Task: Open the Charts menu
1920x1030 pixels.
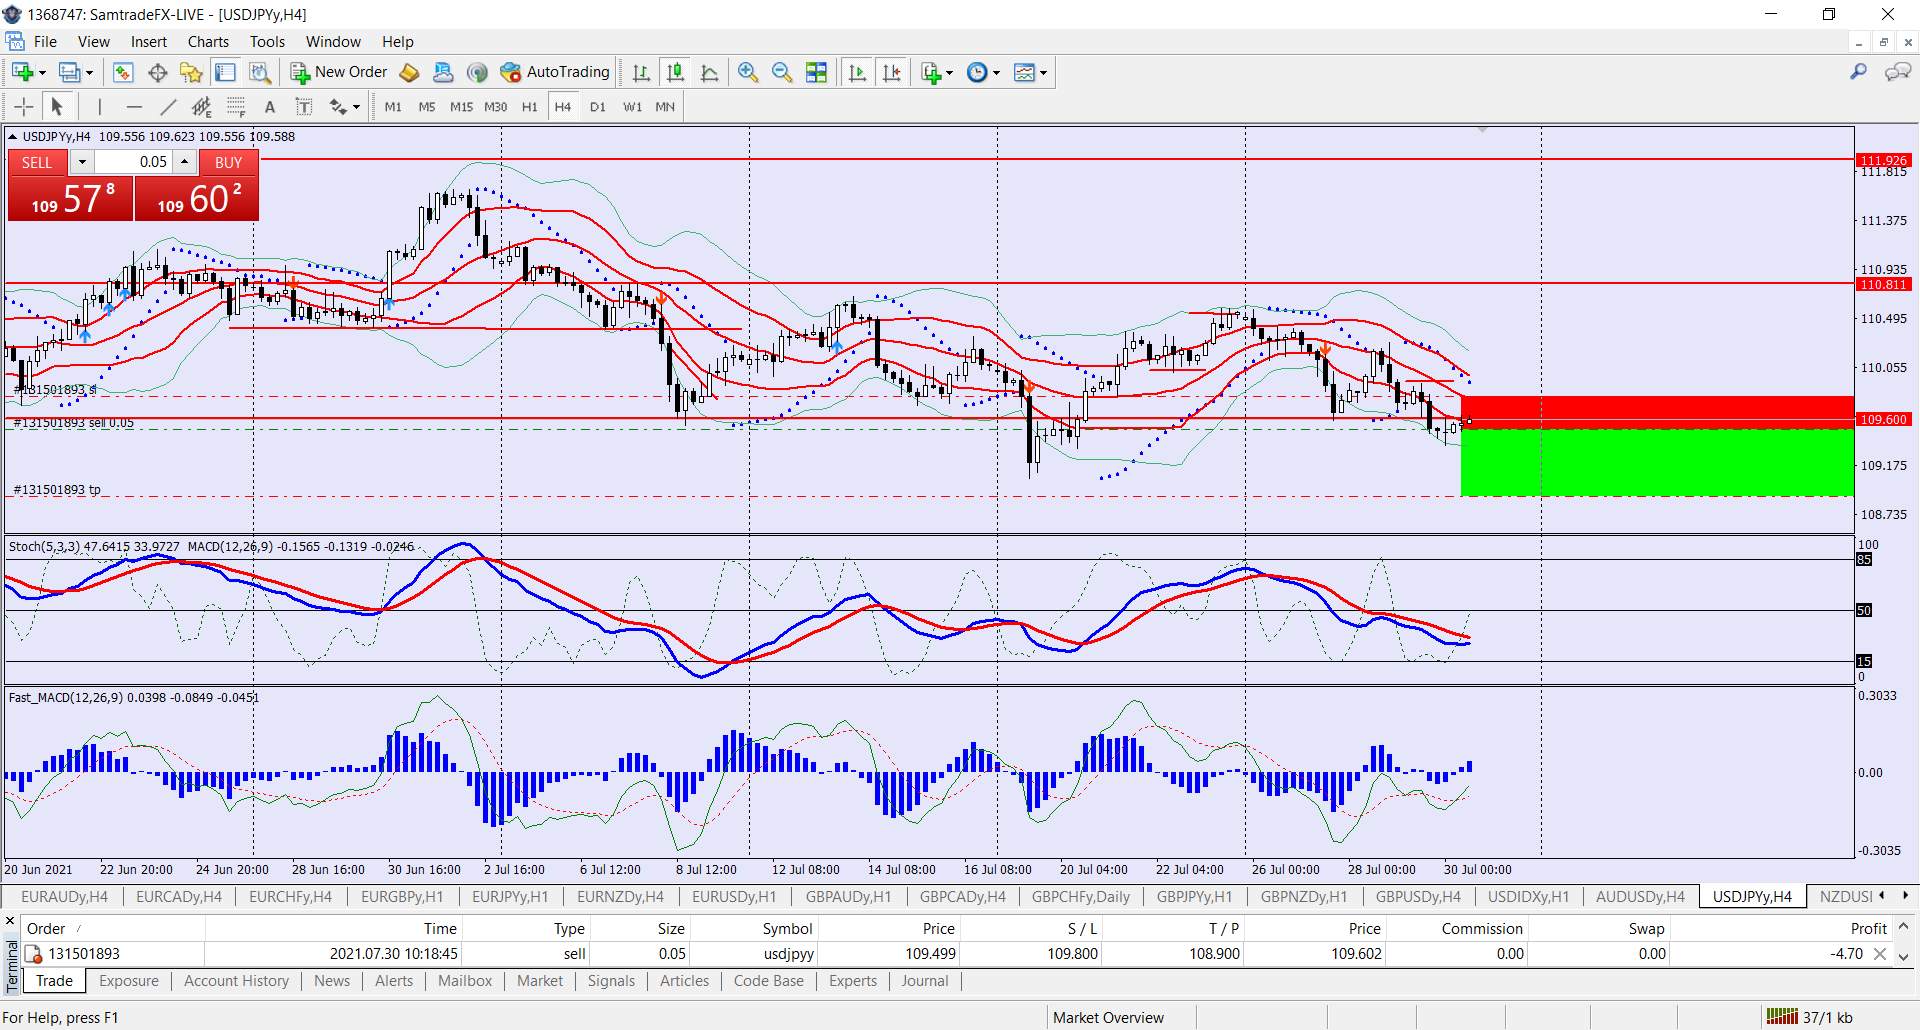Action: 208,41
